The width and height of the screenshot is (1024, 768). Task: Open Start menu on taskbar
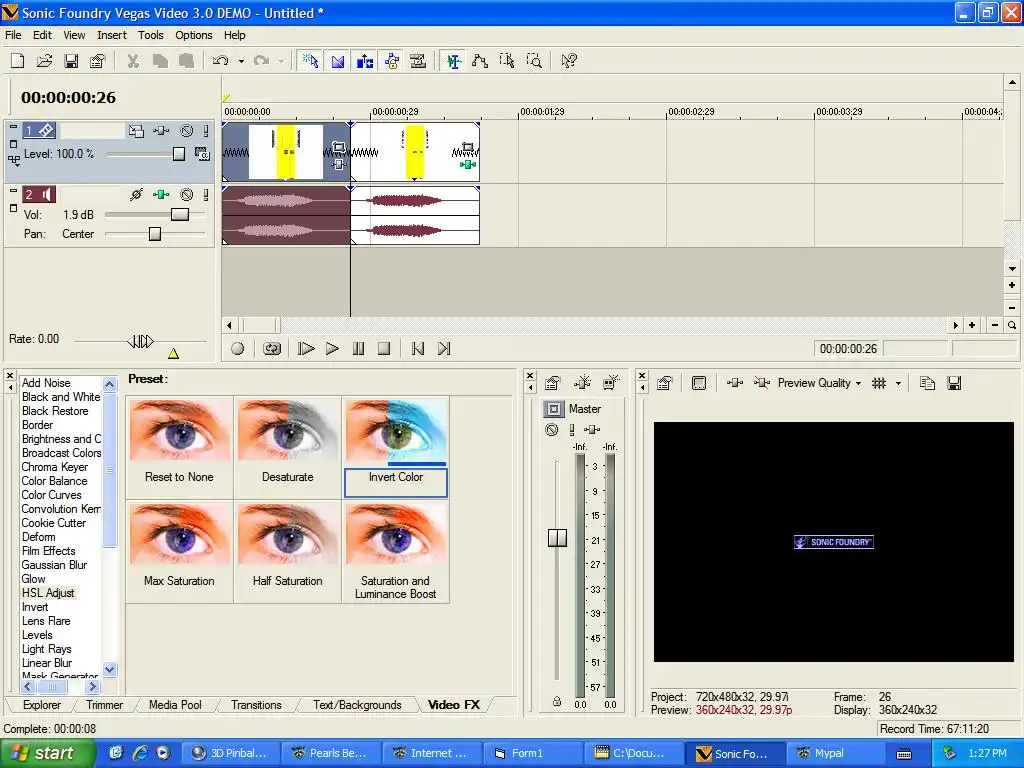(x=48, y=754)
